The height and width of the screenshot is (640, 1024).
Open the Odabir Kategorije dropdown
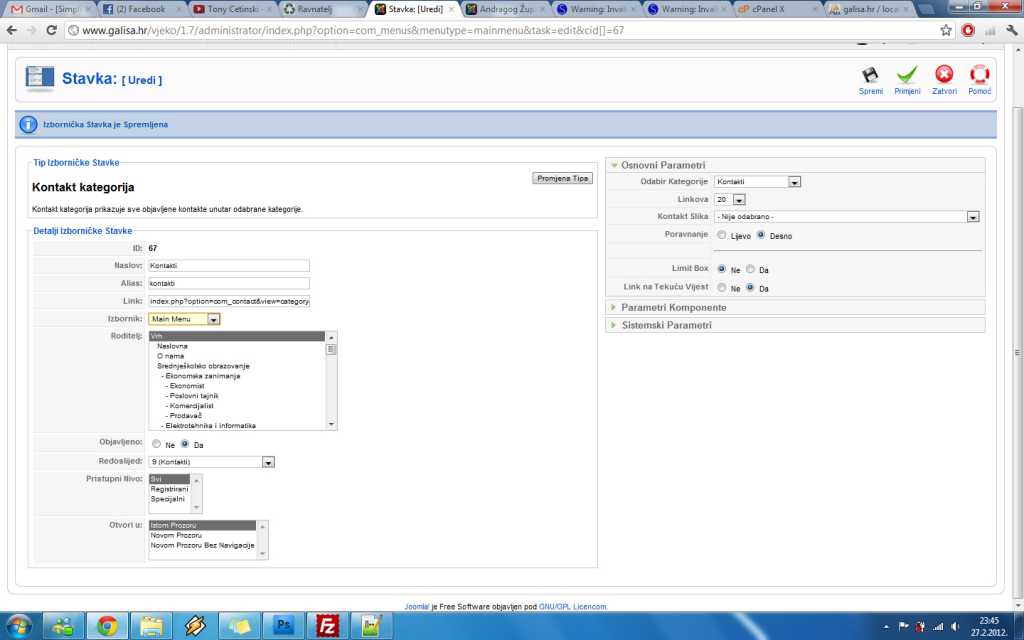[x=794, y=182]
